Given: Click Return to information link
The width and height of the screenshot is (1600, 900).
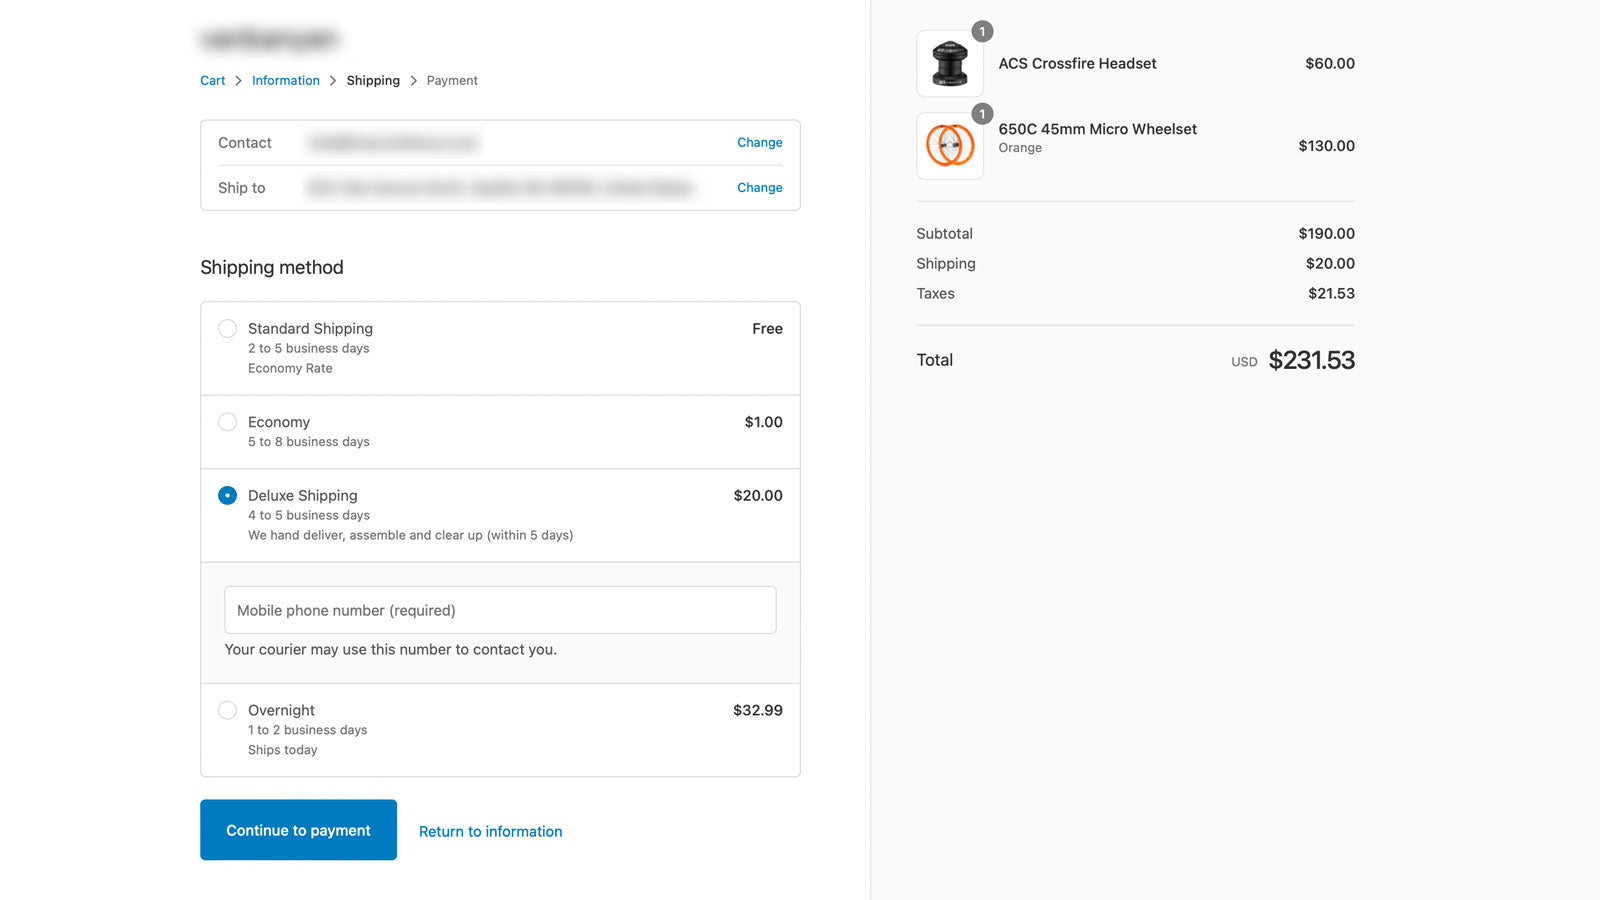Looking at the screenshot, I should (490, 831).
